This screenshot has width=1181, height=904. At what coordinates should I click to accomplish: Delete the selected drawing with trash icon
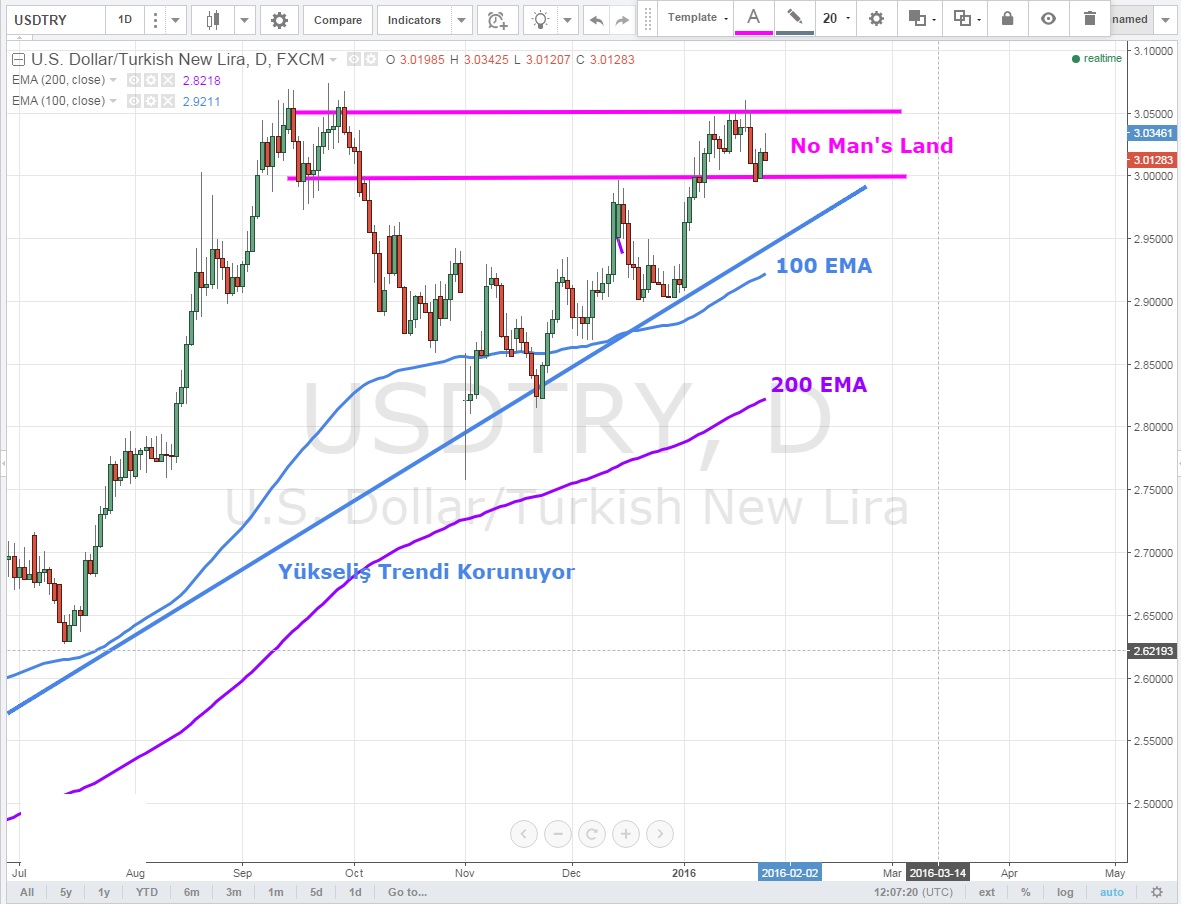1089,19
